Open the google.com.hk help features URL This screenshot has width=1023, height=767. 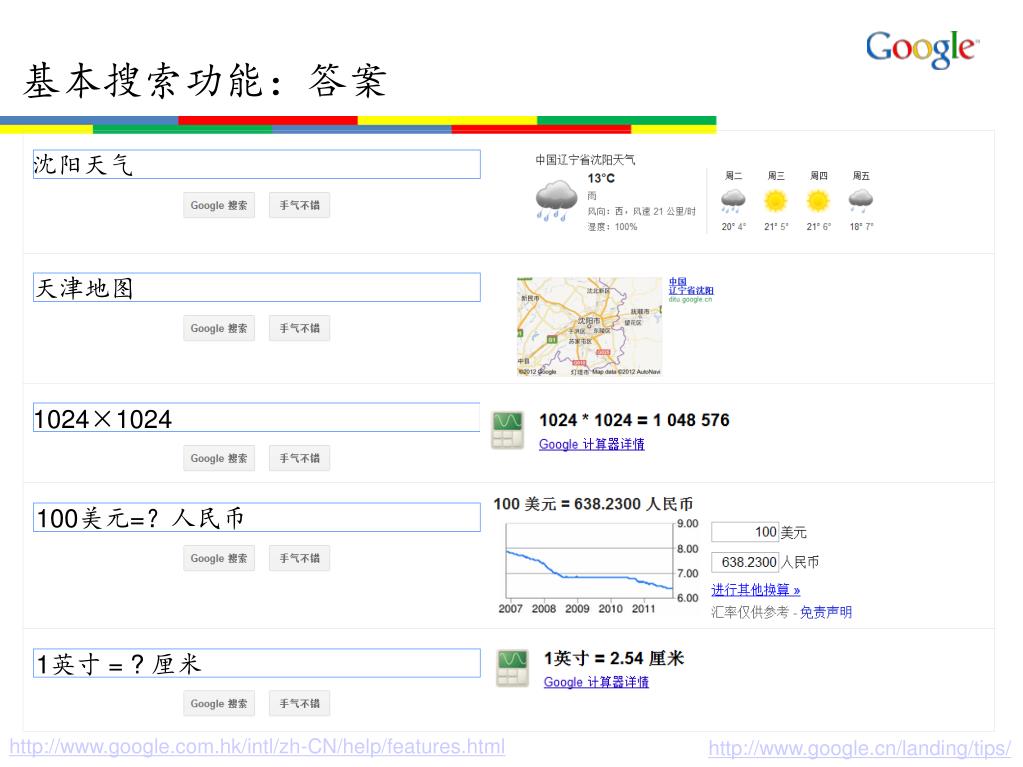pos(257,747)
